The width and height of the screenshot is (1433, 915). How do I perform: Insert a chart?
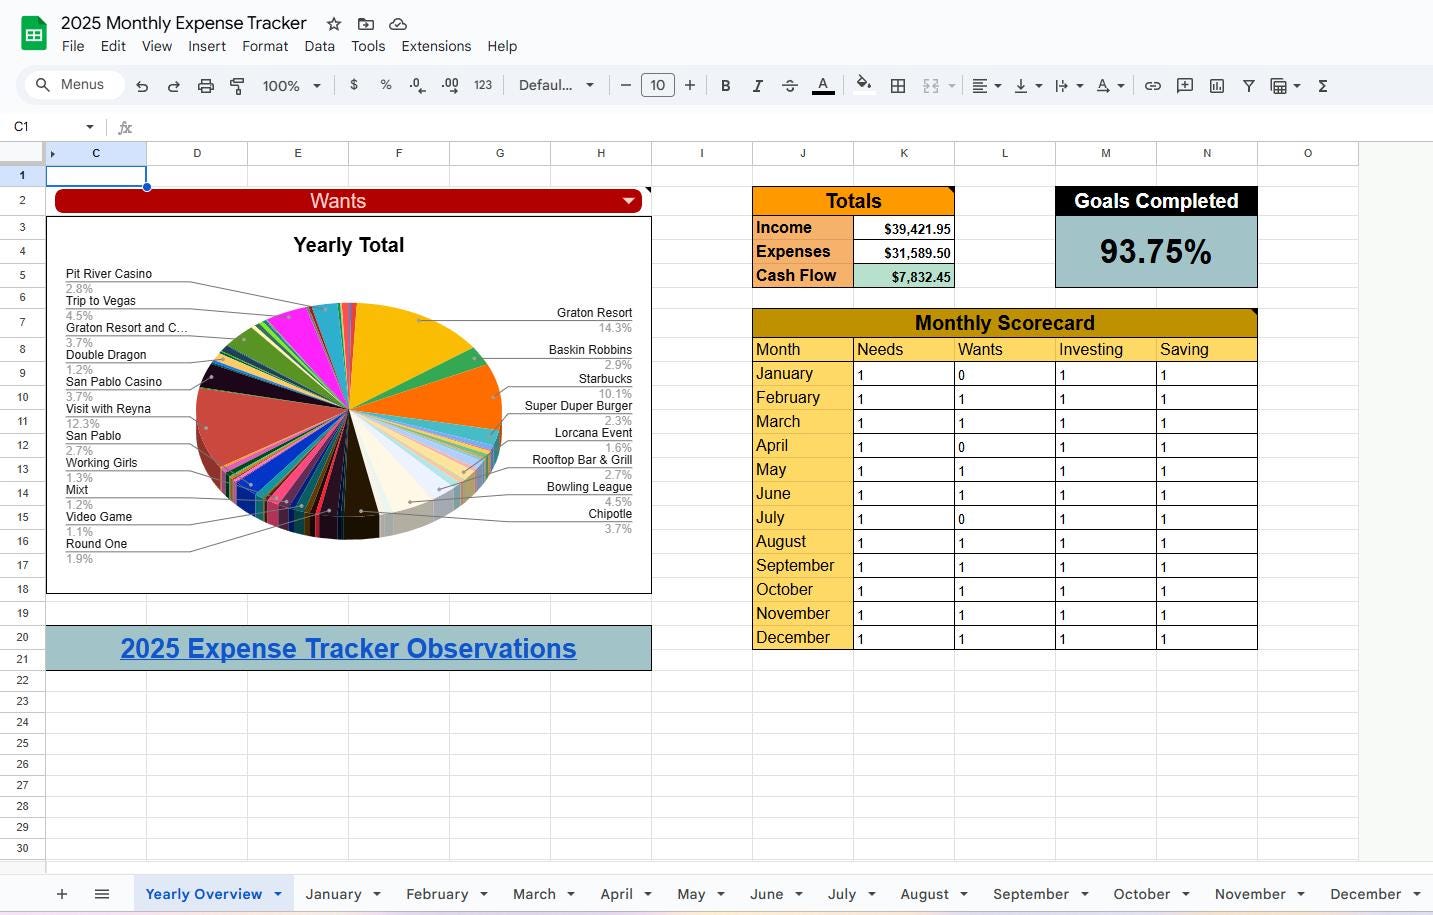point(1217,86)
